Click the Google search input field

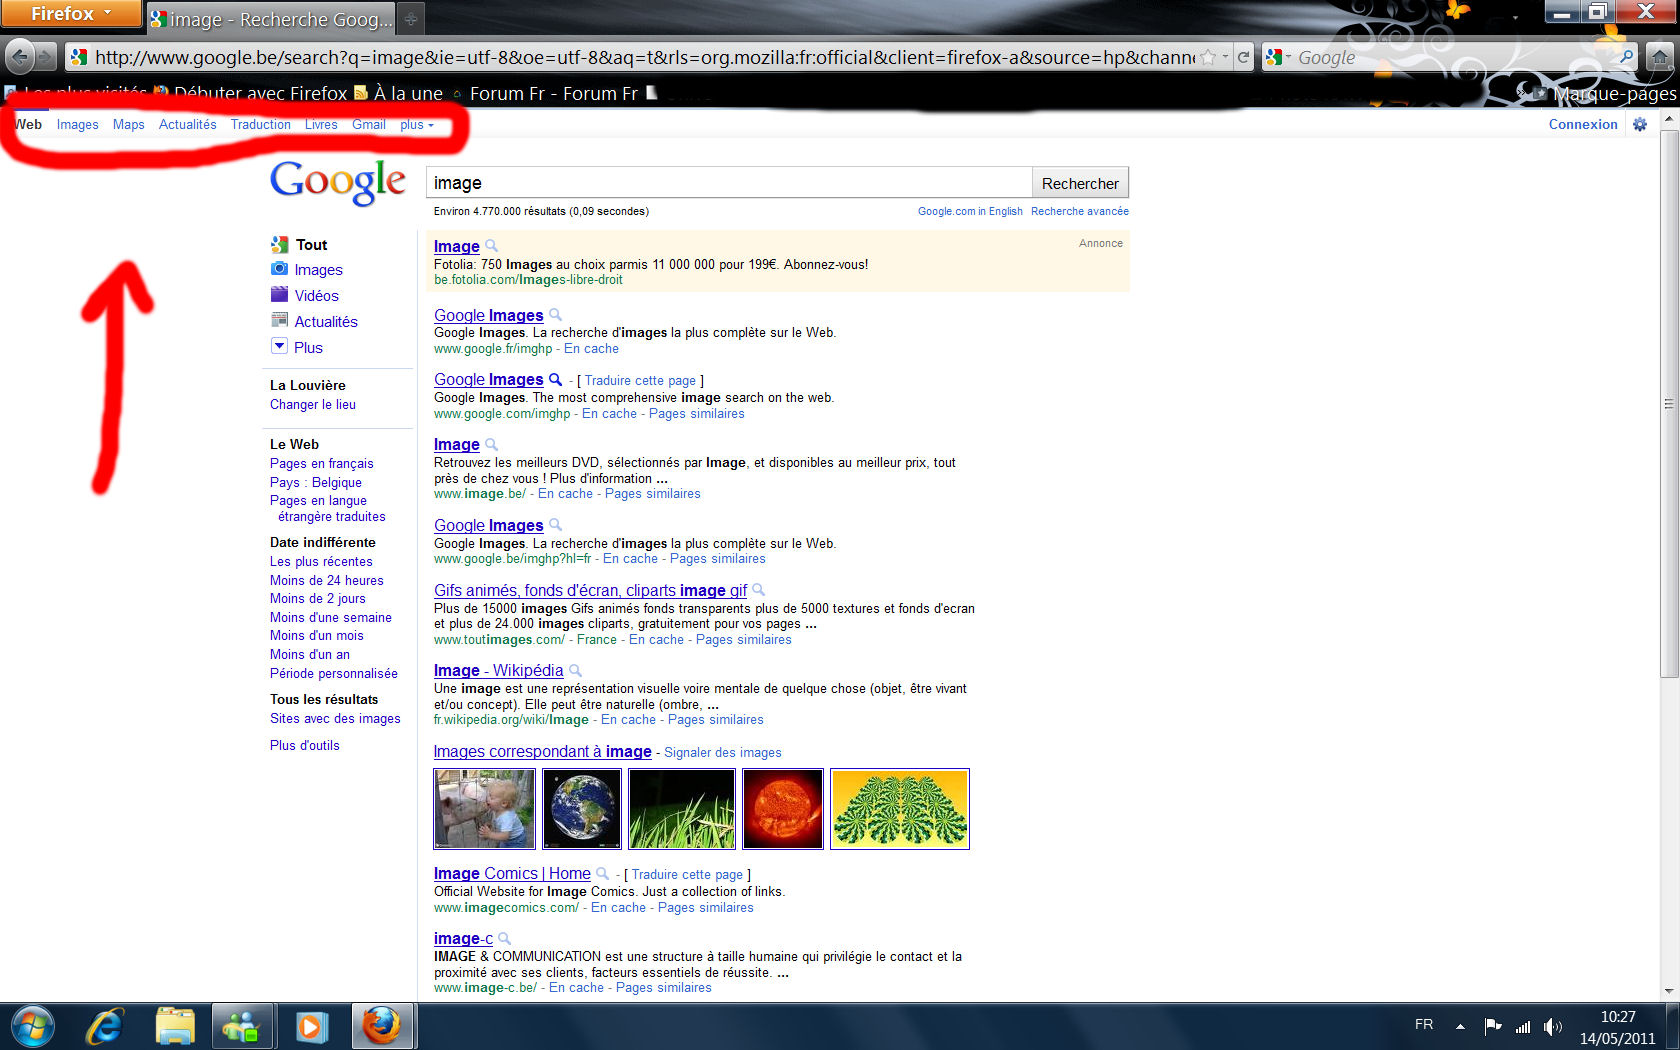729,183
